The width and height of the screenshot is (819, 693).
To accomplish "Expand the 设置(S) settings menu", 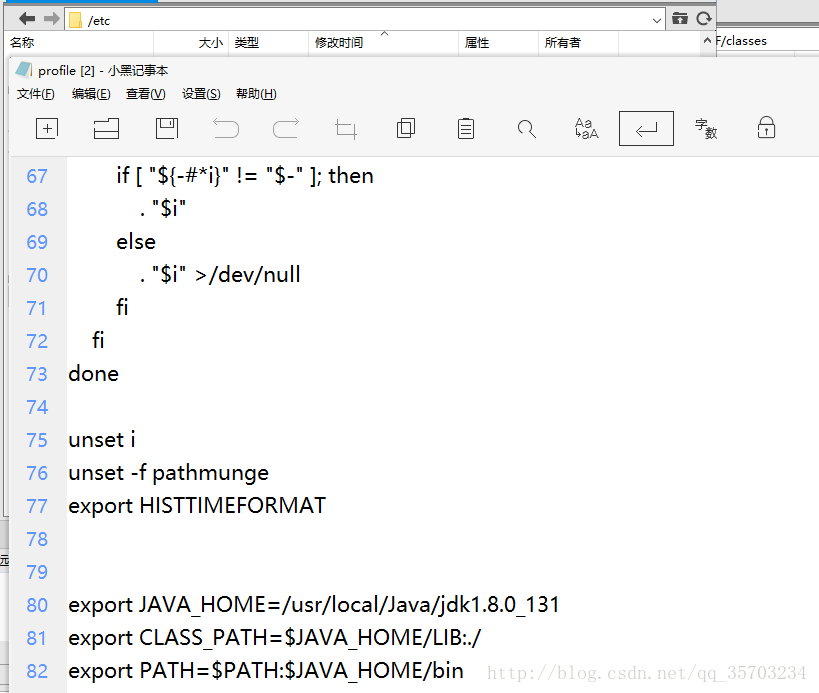I will pos(200,93).
